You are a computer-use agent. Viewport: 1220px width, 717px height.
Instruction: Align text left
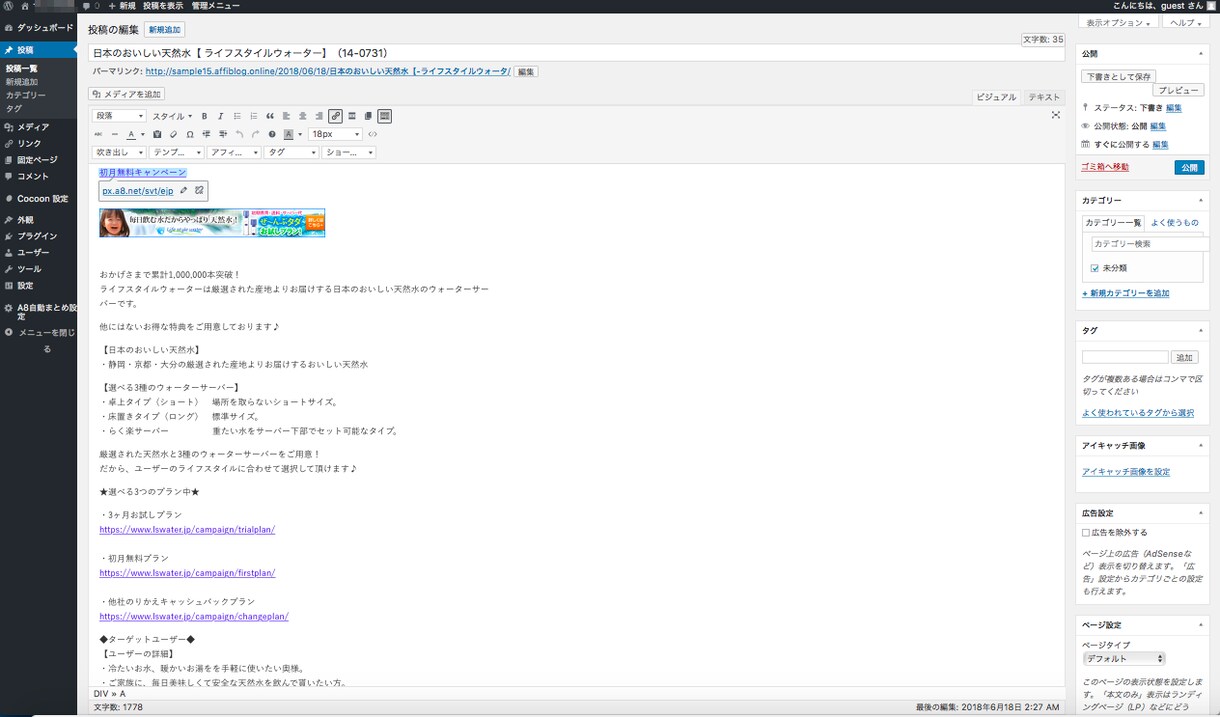coord(286,116)
